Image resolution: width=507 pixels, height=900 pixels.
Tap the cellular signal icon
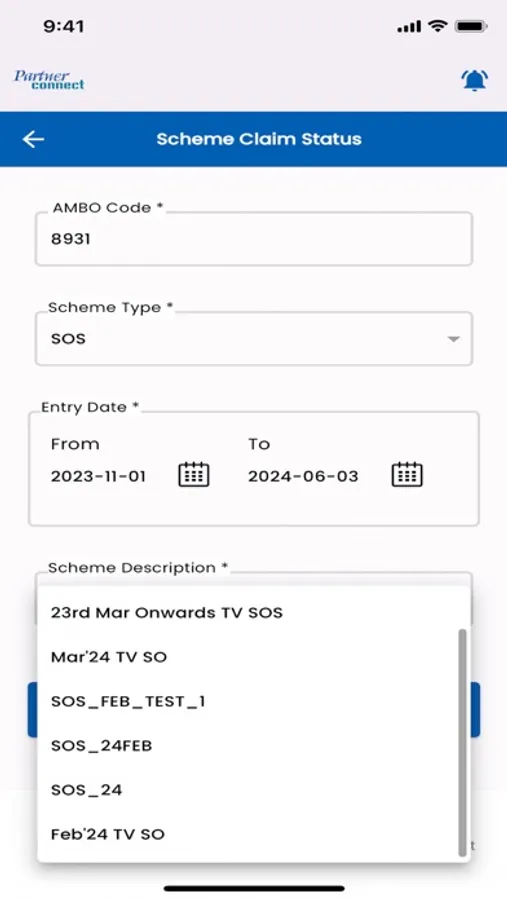point(409,27)
